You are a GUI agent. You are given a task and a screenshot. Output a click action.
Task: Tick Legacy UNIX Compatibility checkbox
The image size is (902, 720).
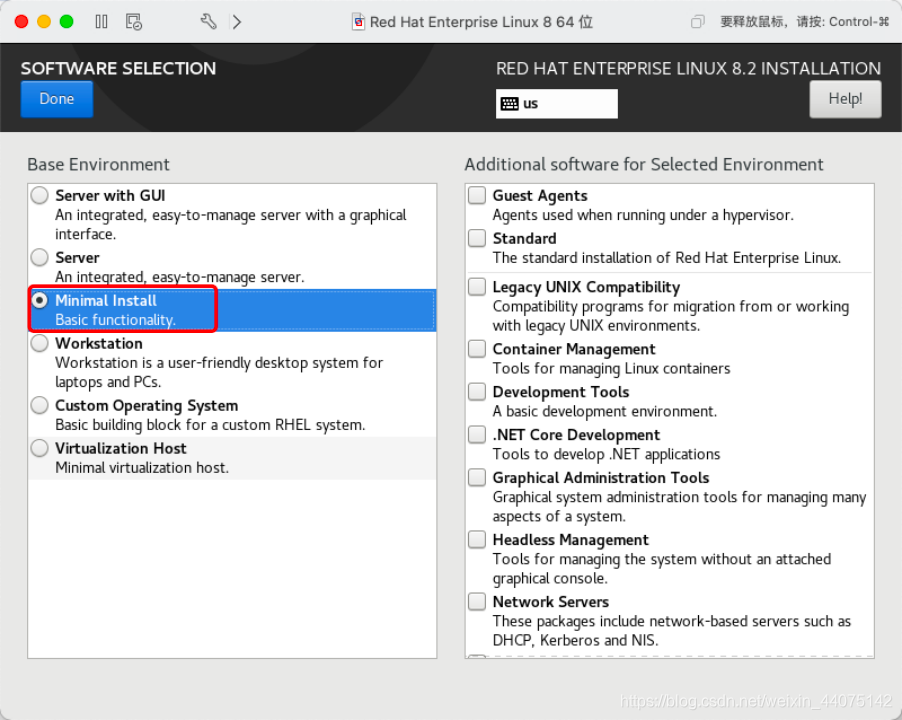point(477,286)
